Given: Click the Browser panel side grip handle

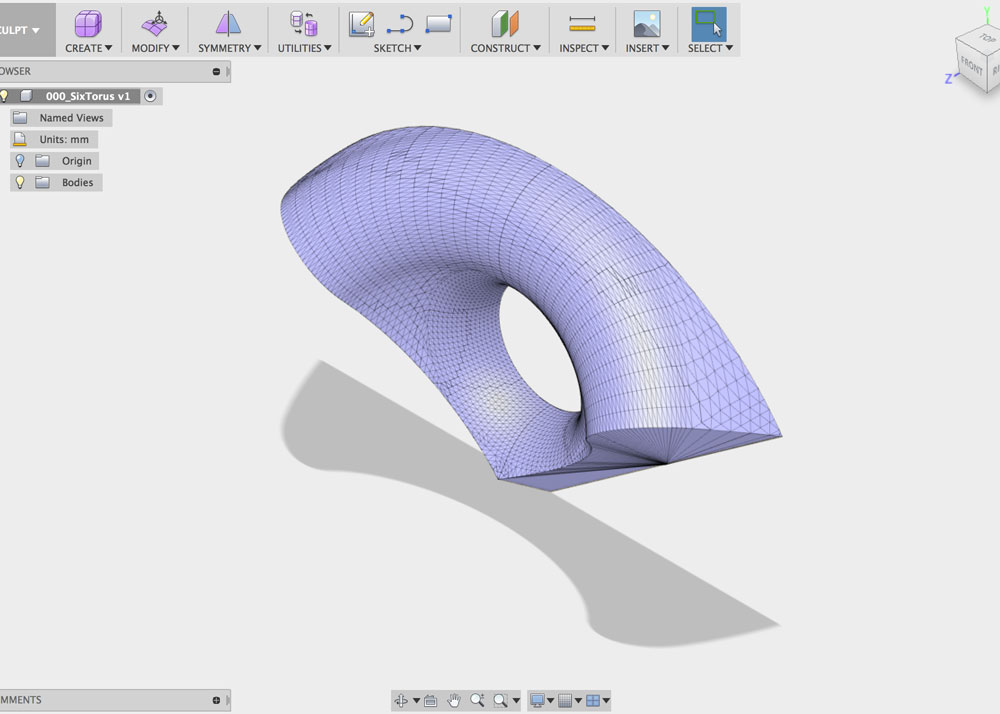Looking at the screenshot, I should point(228,71).
